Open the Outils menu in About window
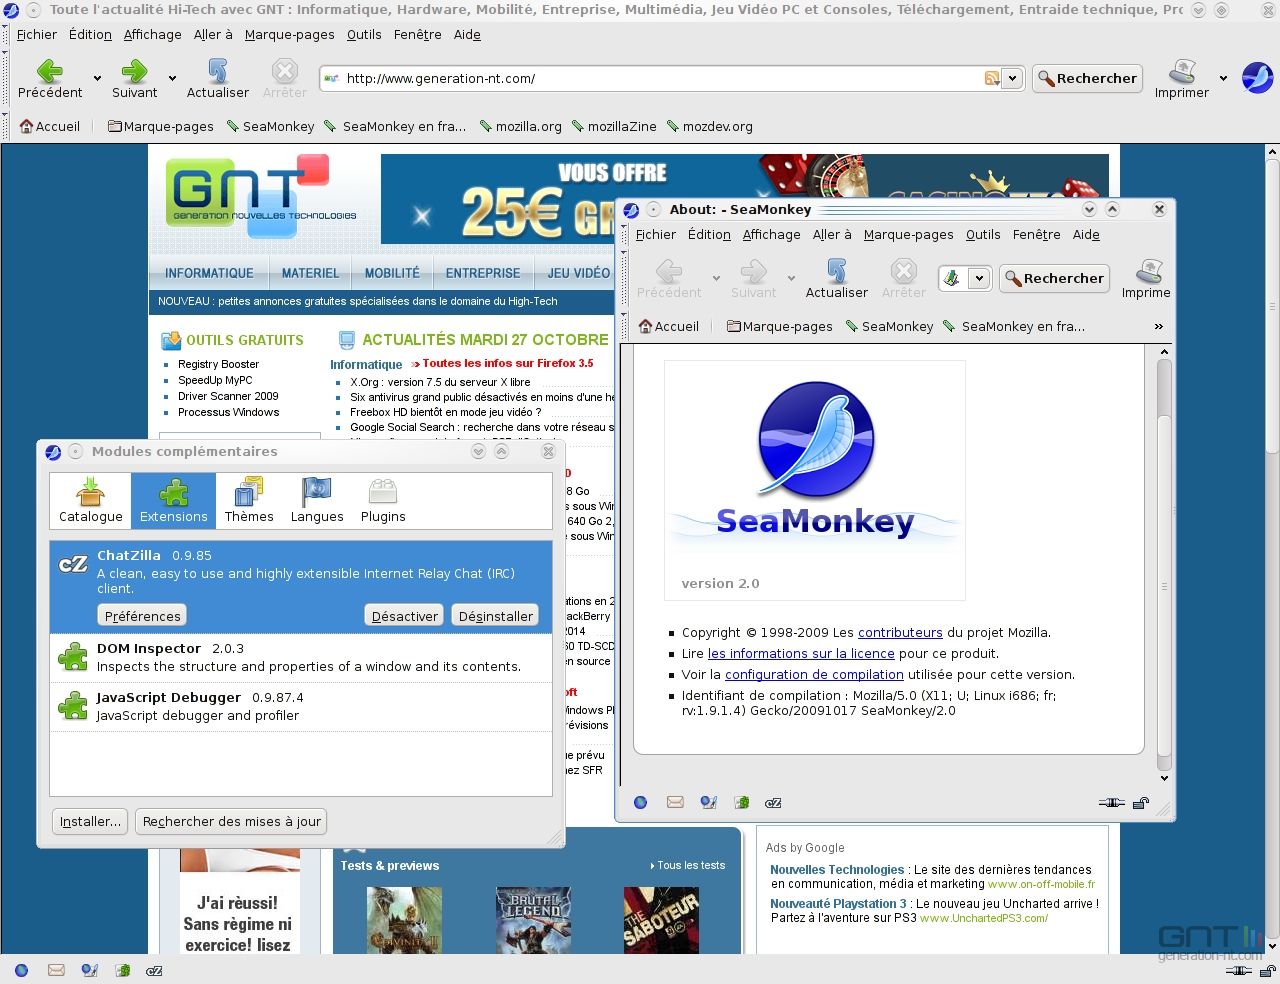The width and height of the screenshot is (1280, 984). [983, 234]
